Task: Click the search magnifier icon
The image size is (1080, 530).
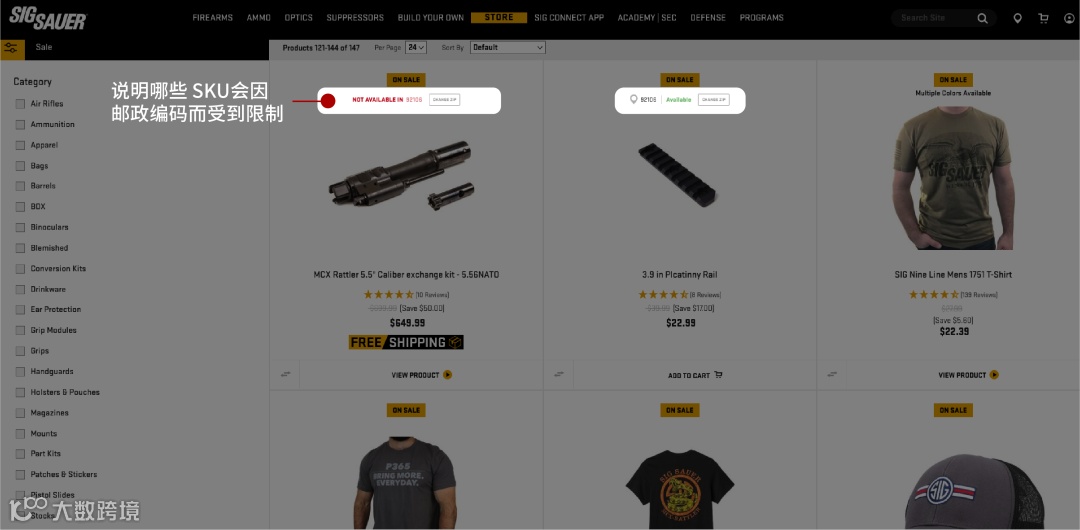Action: coord(982,19)
